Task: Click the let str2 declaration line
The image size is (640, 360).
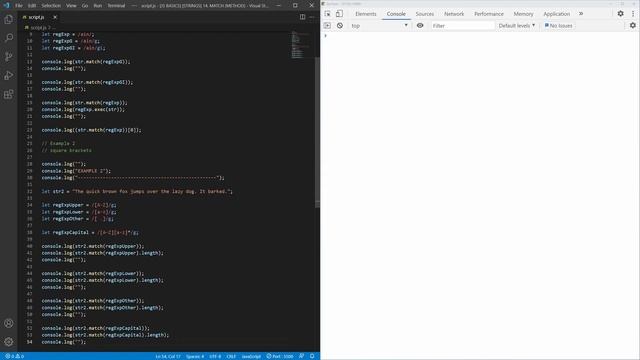Action: click(137, 191)
